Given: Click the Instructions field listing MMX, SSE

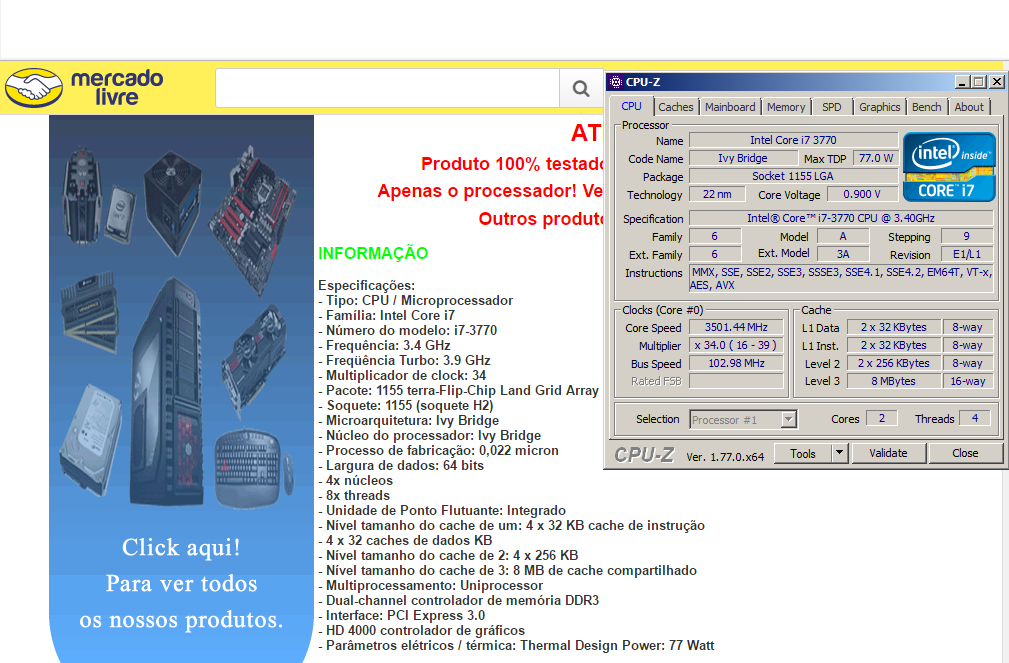Looking at the screenshot, I should pyautogui.click(x=840, y=279).
